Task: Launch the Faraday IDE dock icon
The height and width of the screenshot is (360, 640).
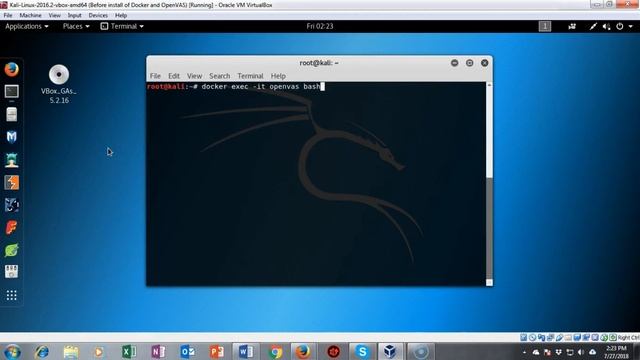Action: pos(11,227)
